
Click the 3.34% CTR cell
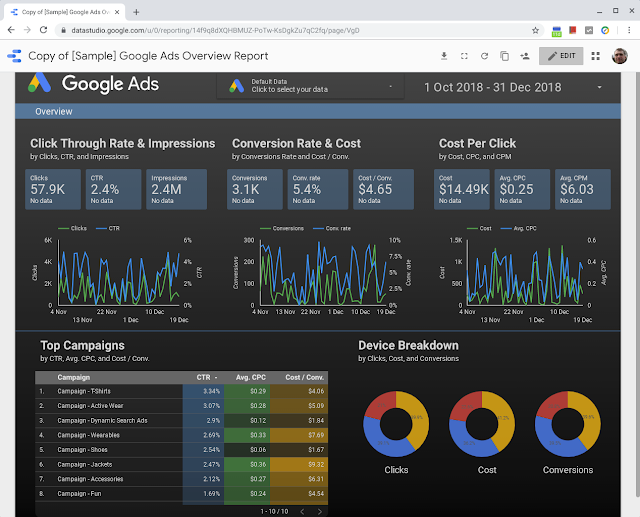point(203,391)
